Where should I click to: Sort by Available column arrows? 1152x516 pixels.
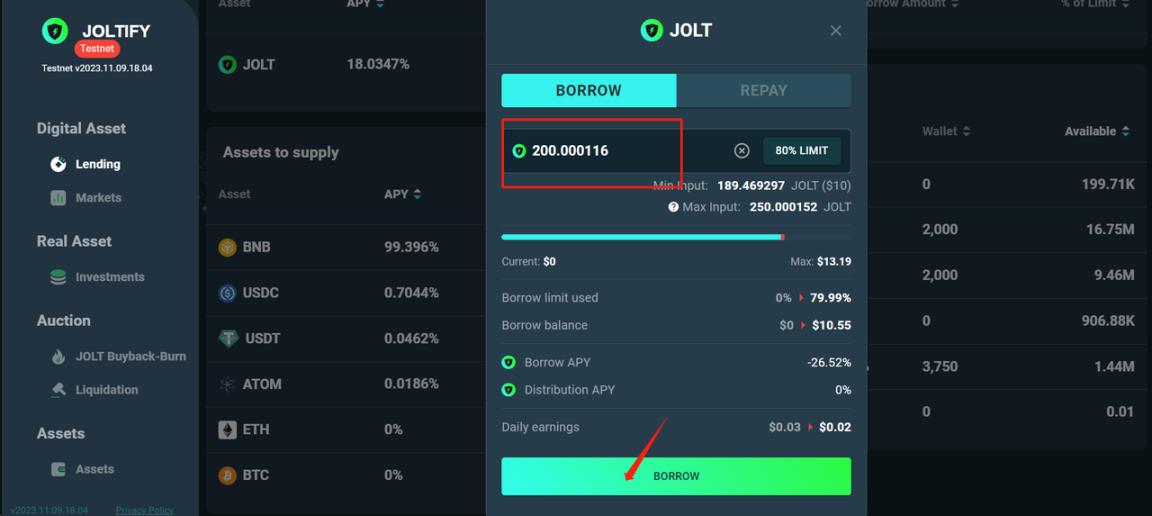coord(1124,132)
